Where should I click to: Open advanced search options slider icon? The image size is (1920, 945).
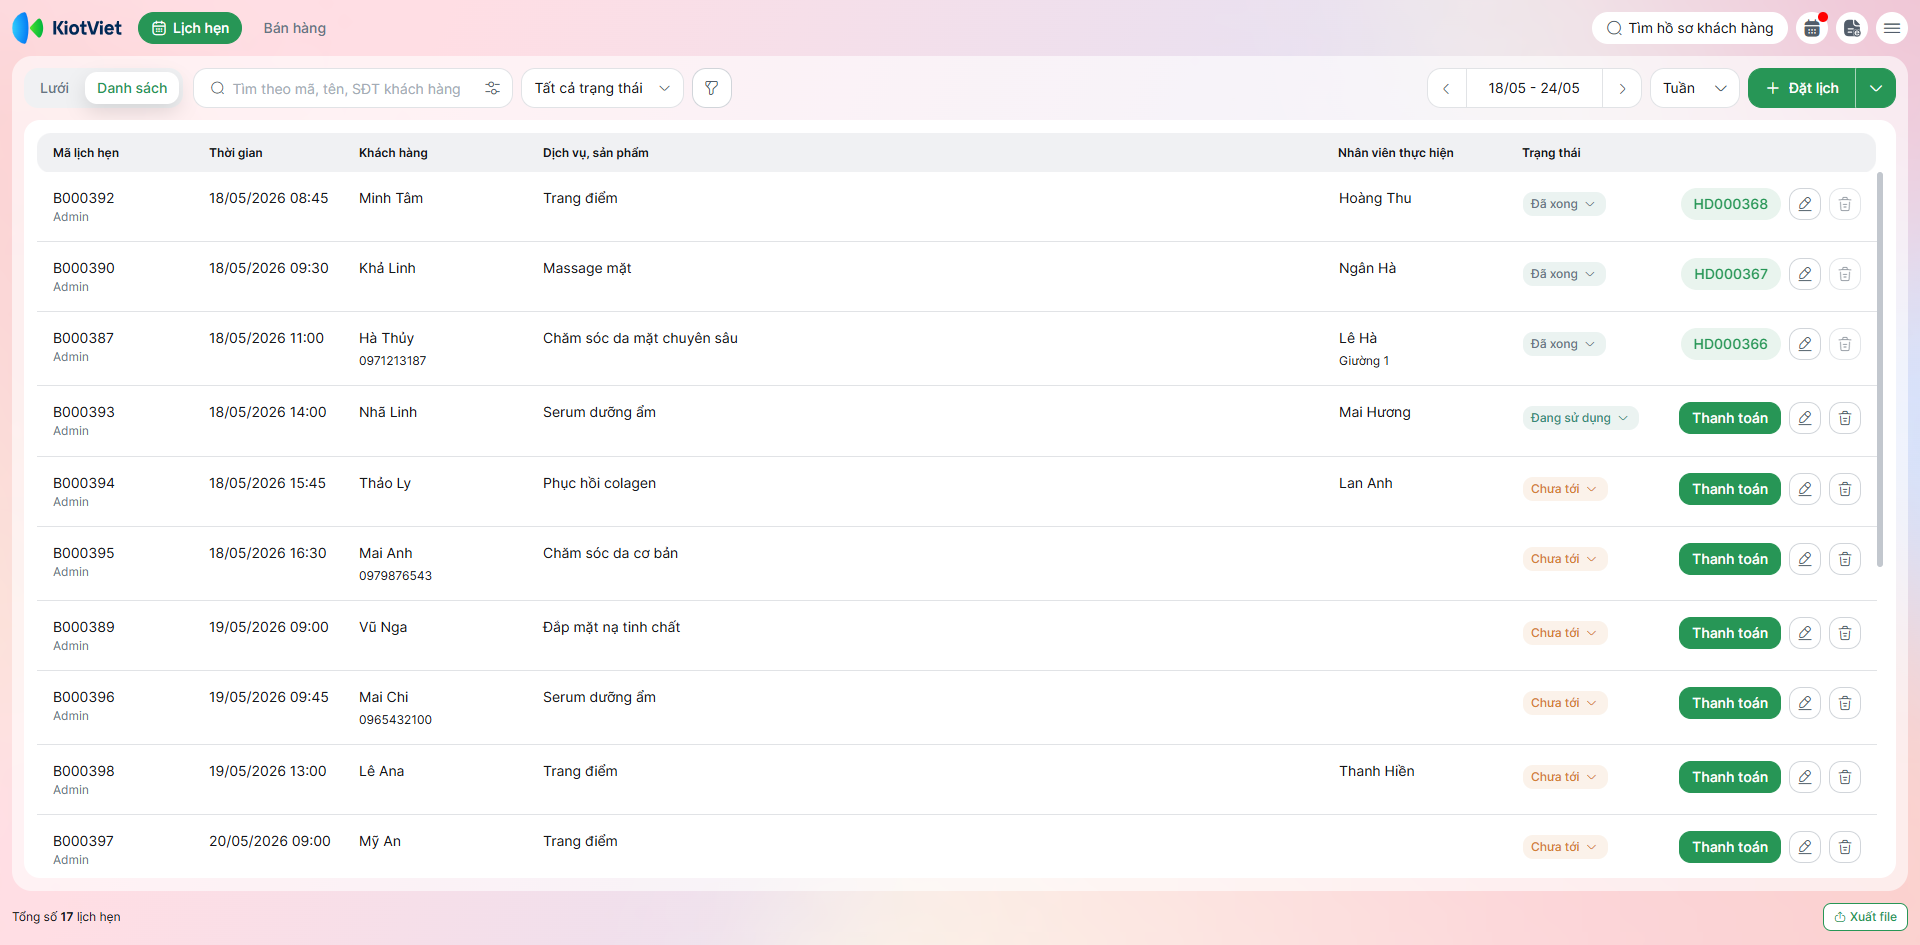[x=492, y=88]
